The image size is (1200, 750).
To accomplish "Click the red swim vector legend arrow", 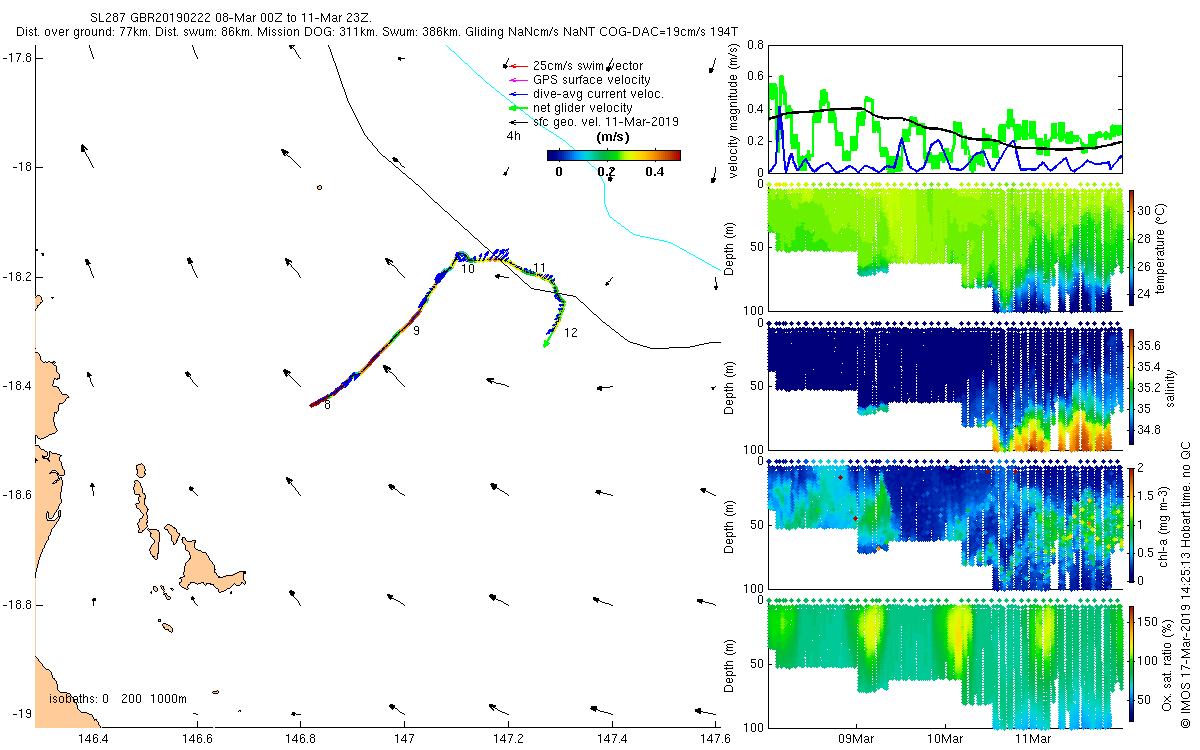I will [516, 66].
